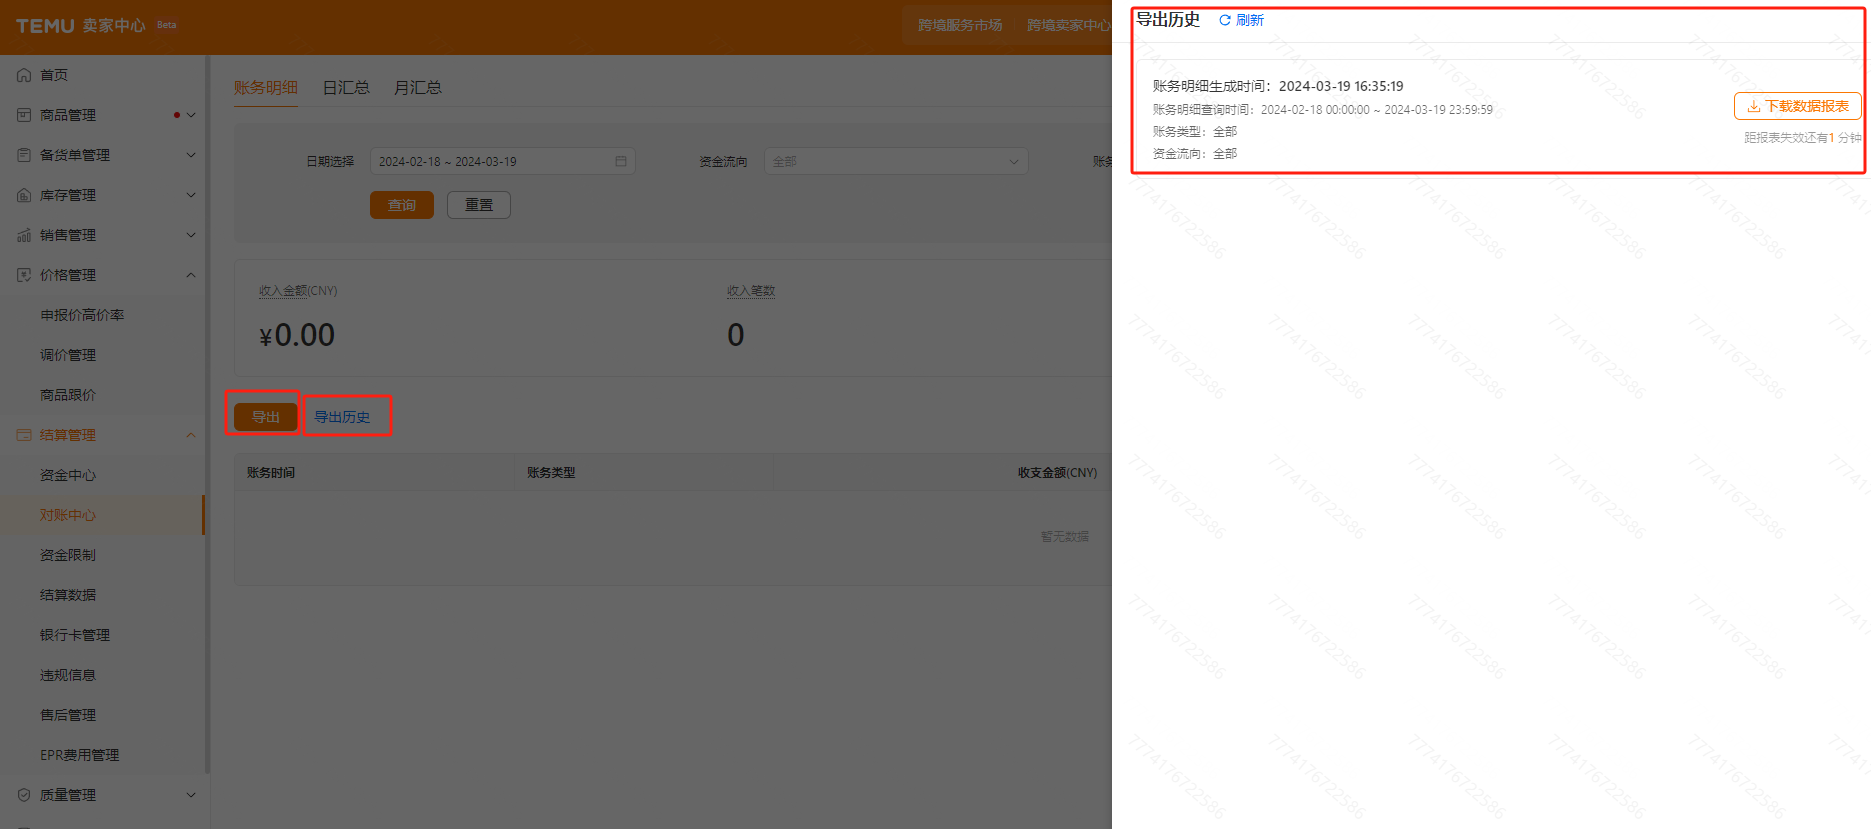Click the 重置 reset button
This screenshot has height=829, width=1871.
(x=479, y=205)
